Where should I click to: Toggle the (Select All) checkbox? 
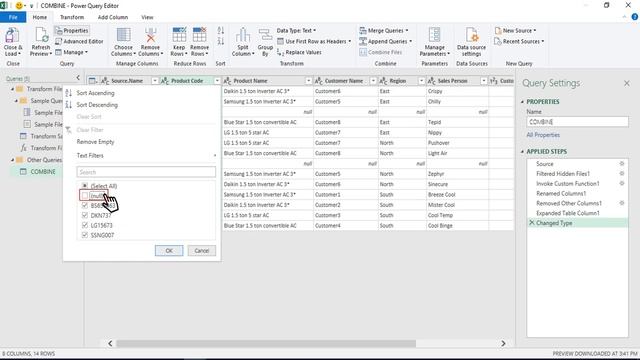pyautogui.click(x=85, y=186)
